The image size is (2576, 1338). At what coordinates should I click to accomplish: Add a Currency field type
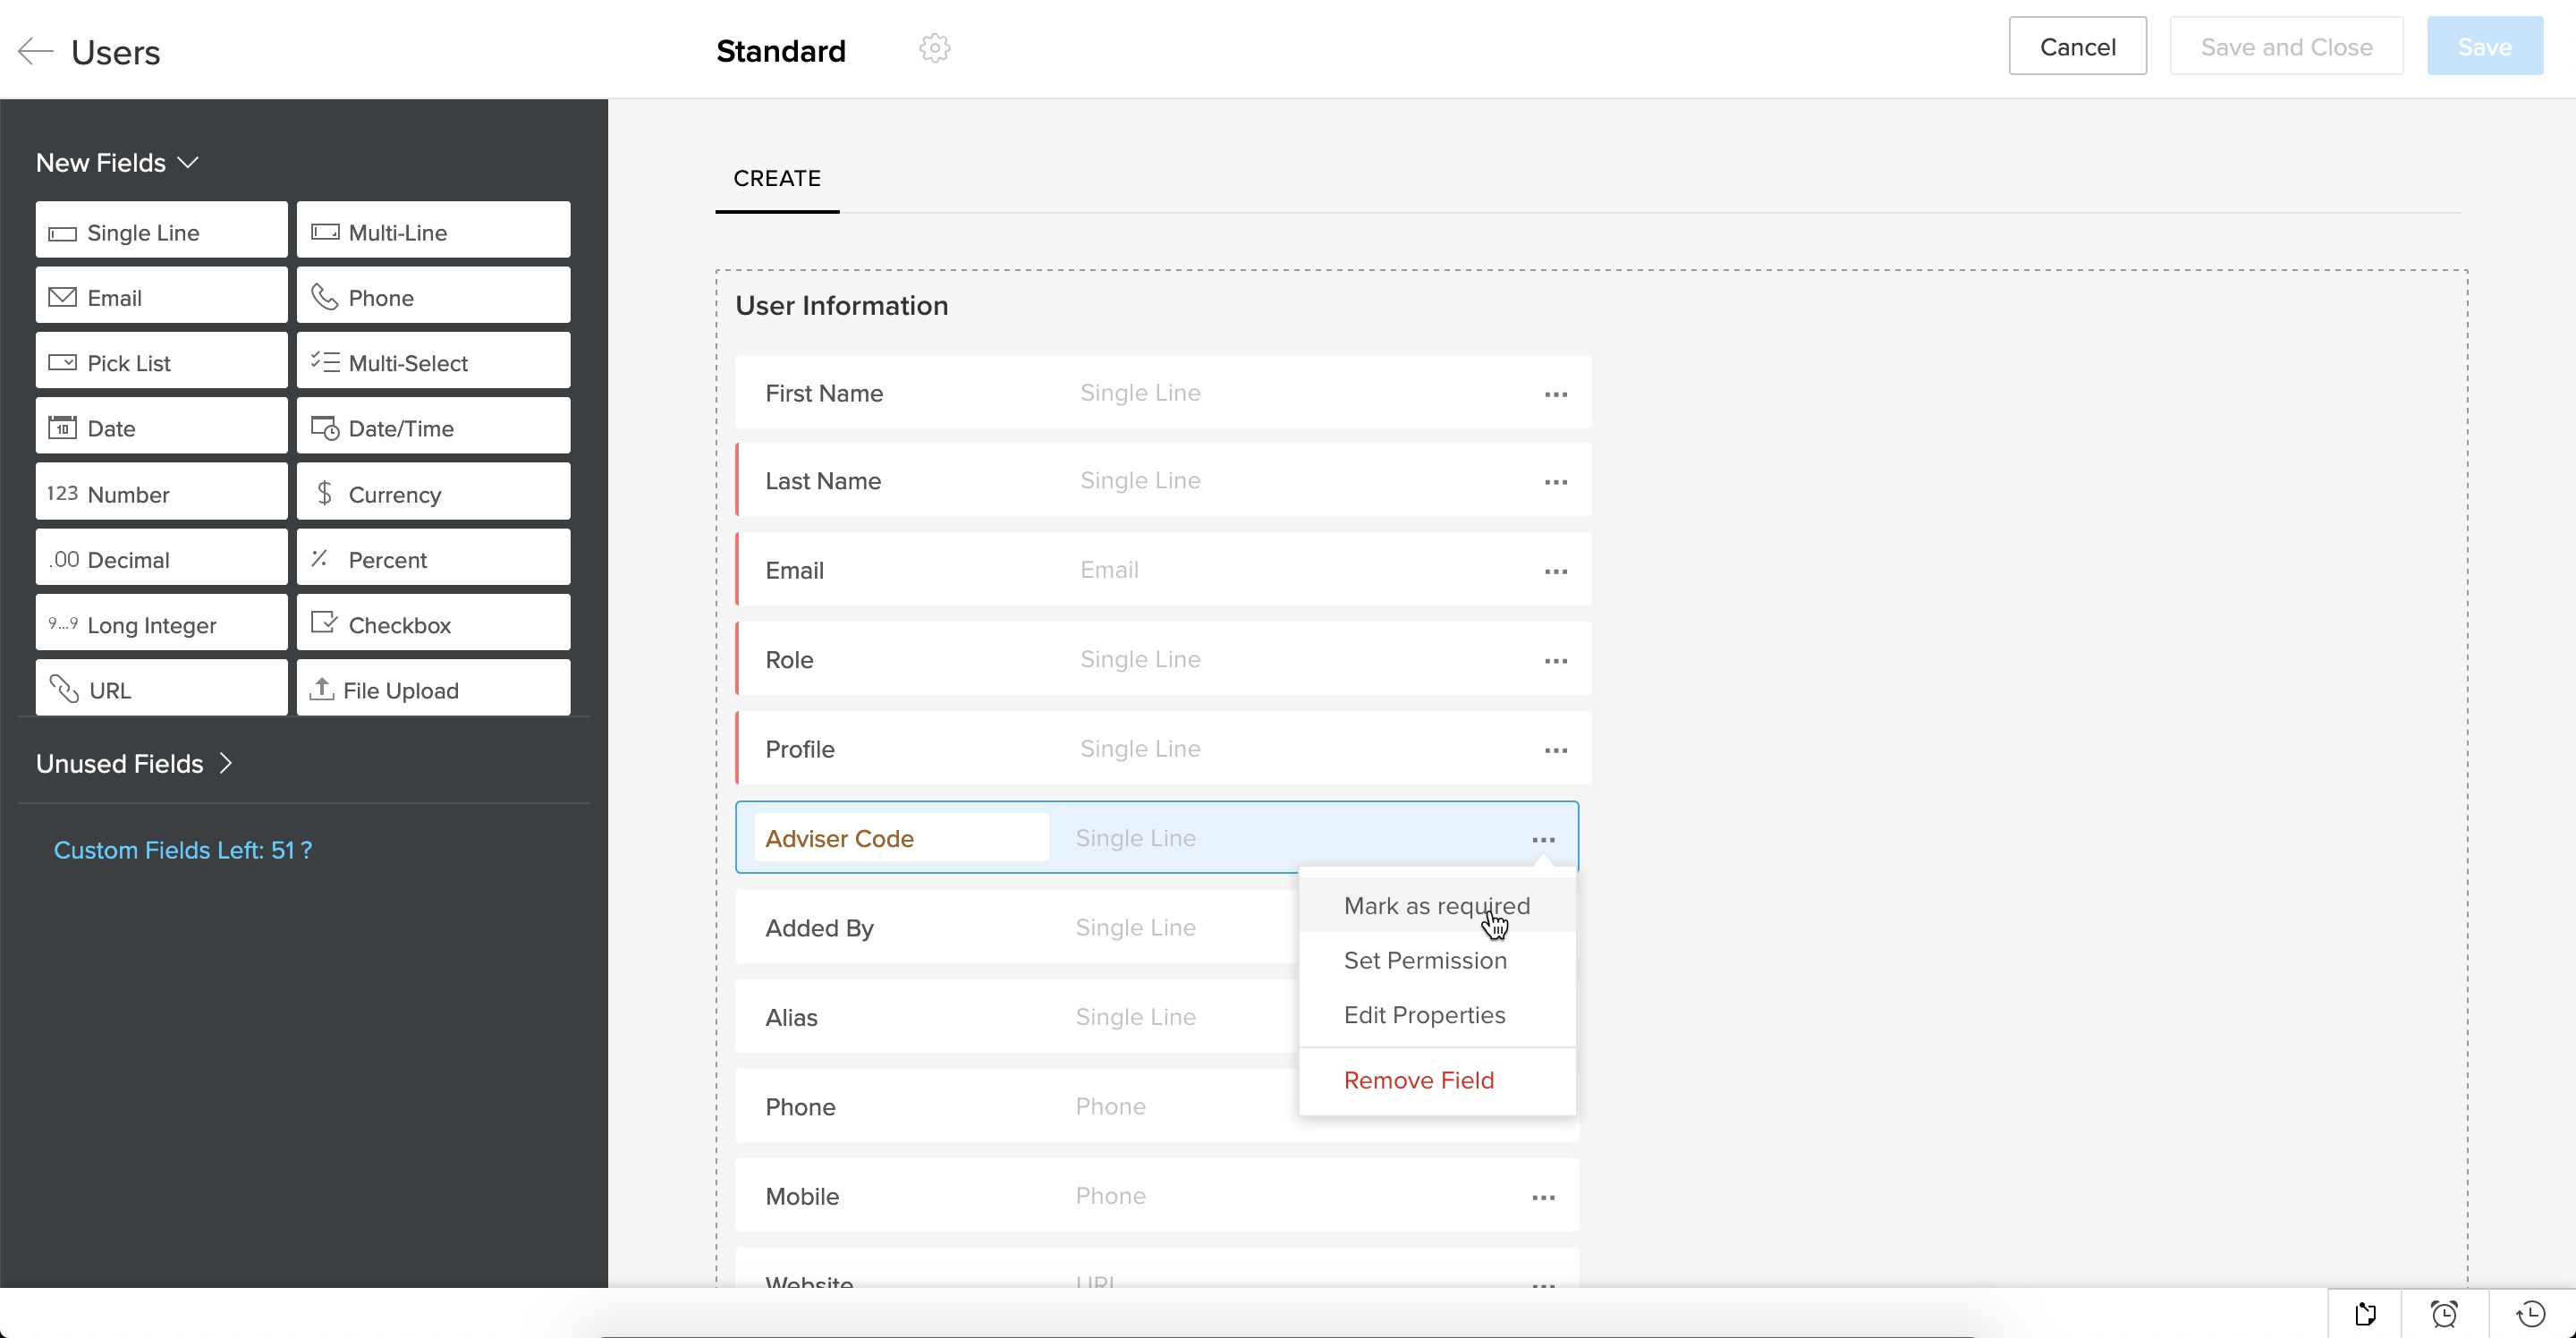[x=433, y=494]
